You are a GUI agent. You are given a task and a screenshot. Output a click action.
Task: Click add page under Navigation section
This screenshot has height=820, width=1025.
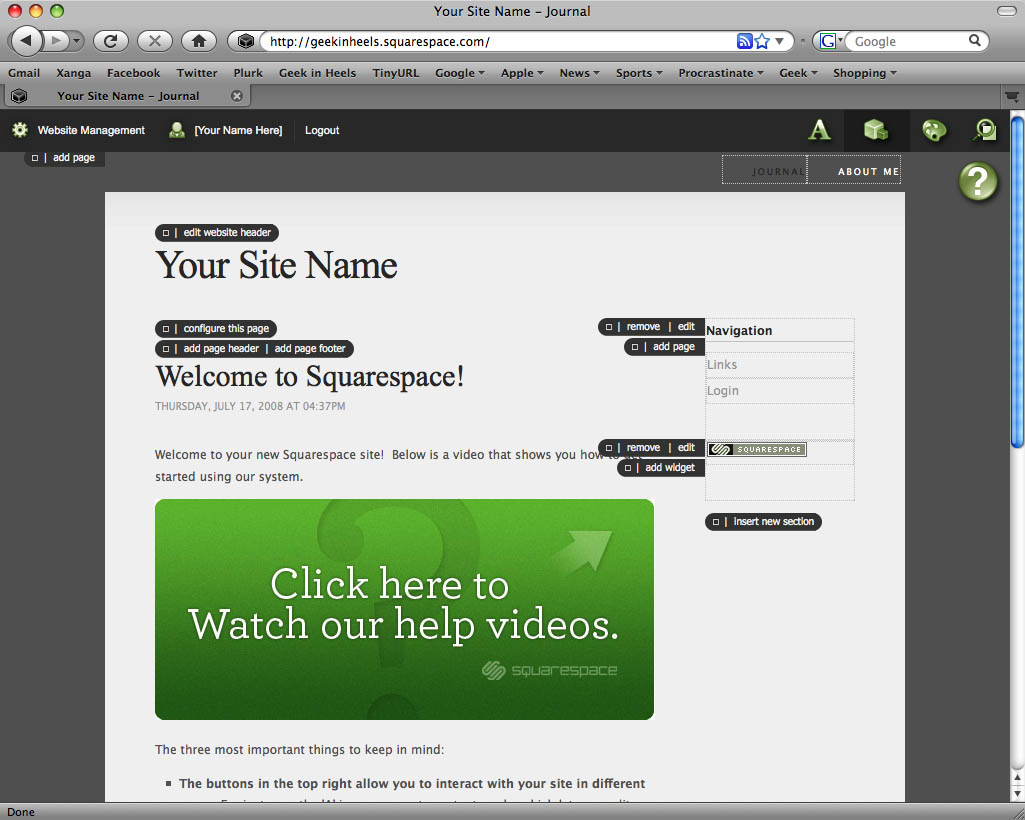coord(673,347)
